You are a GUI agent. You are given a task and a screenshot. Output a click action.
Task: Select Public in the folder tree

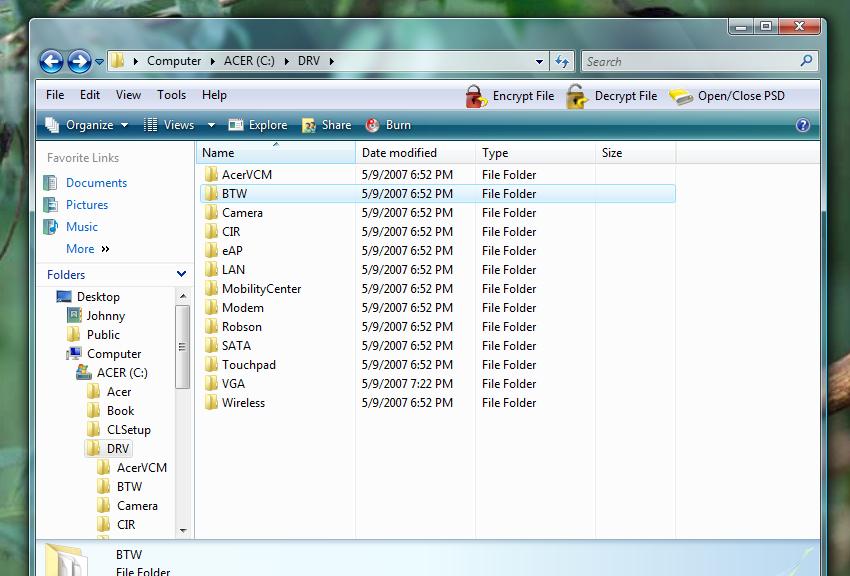click(x=103, y=335)
